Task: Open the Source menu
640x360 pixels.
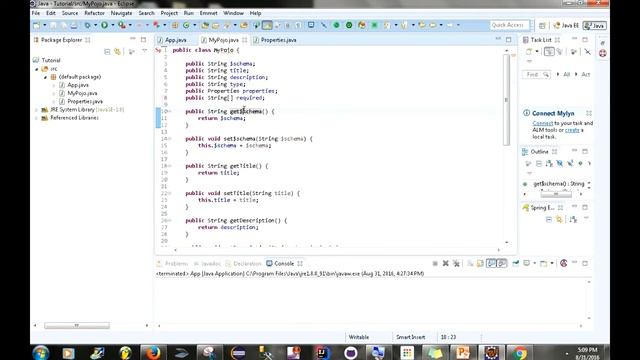Action: 70,13
